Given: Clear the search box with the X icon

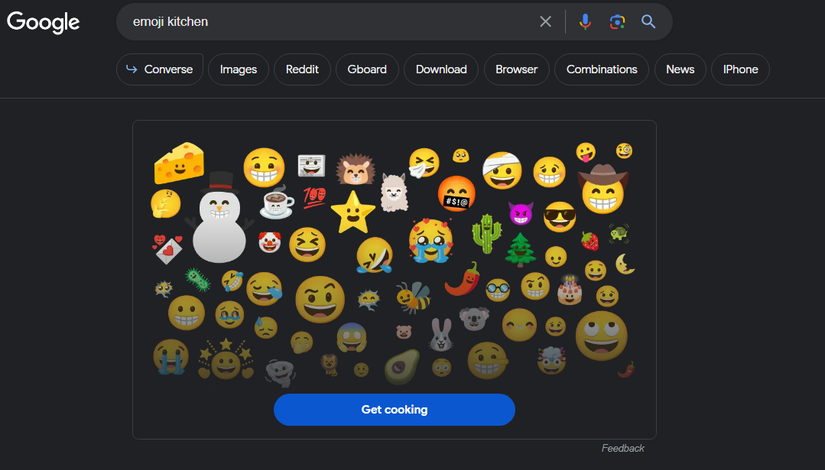Looking at the screenshot, I should pyautogui.click(x=545, y=22).
